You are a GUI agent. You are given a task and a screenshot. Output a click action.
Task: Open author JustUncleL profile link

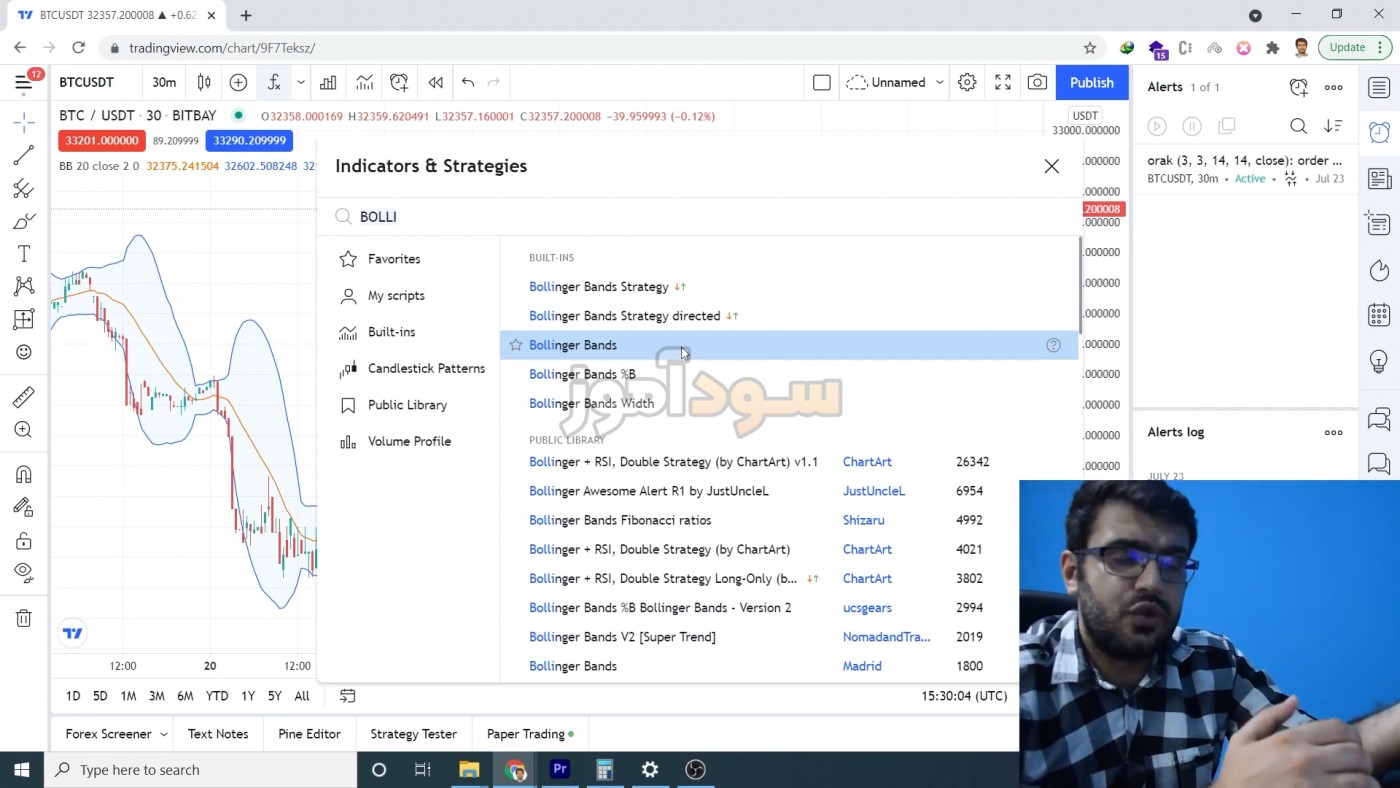[874, 491]
